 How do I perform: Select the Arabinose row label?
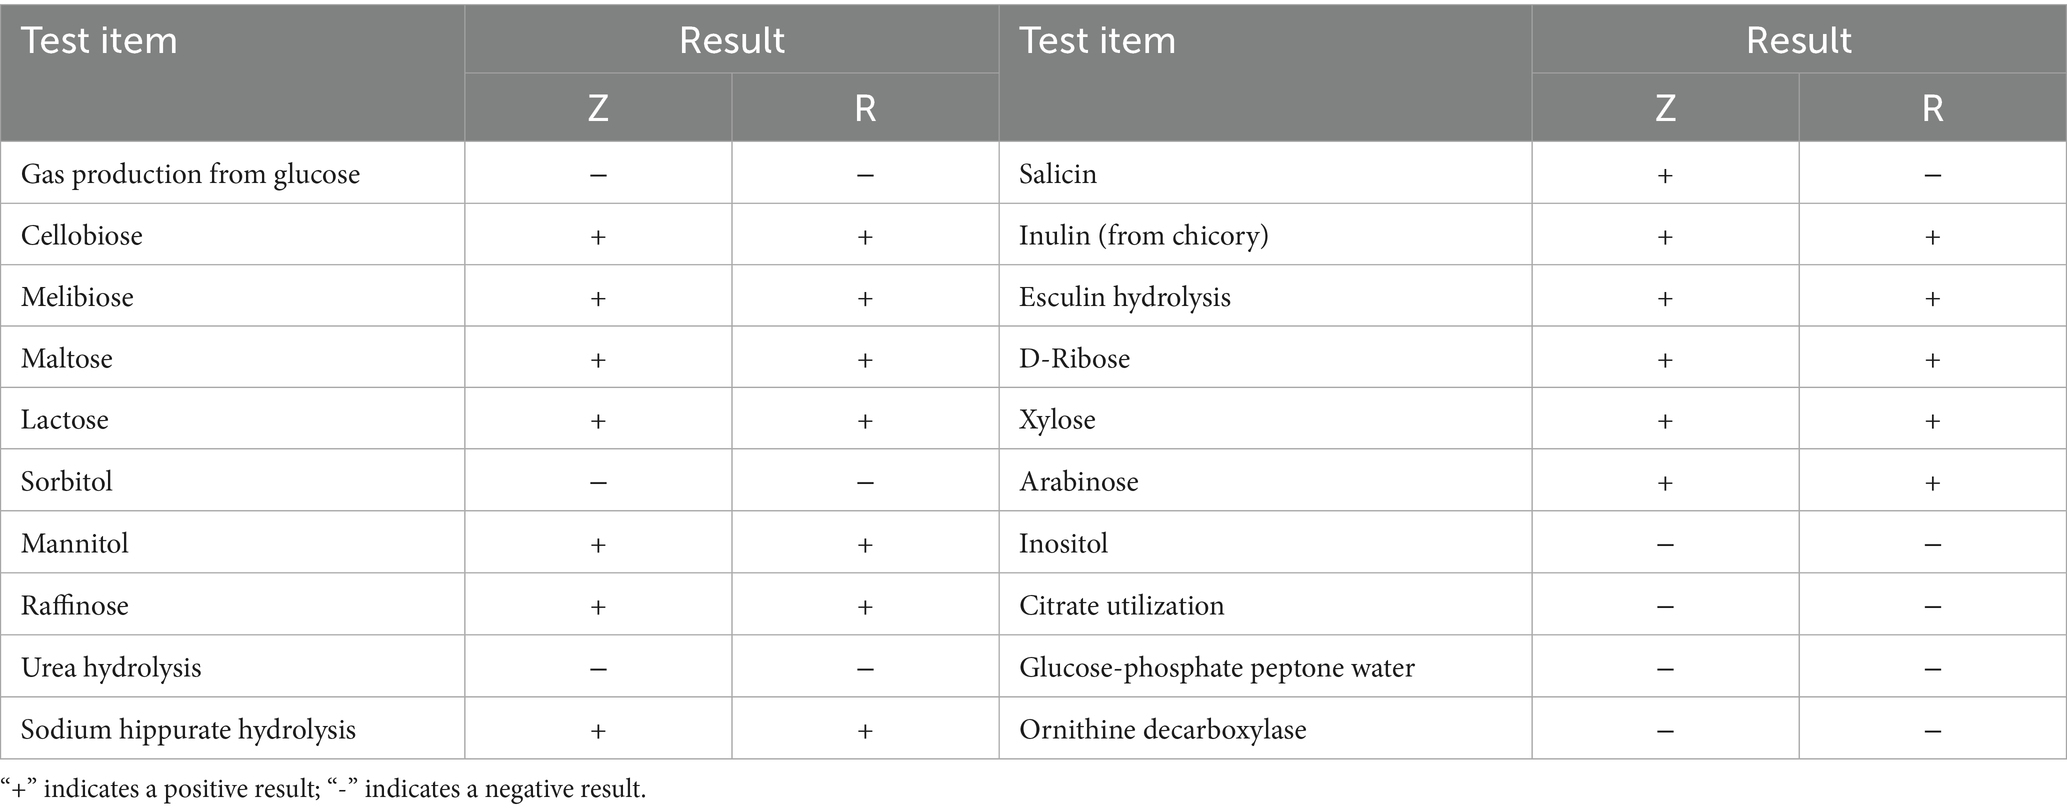click(x=1078, y=482)
